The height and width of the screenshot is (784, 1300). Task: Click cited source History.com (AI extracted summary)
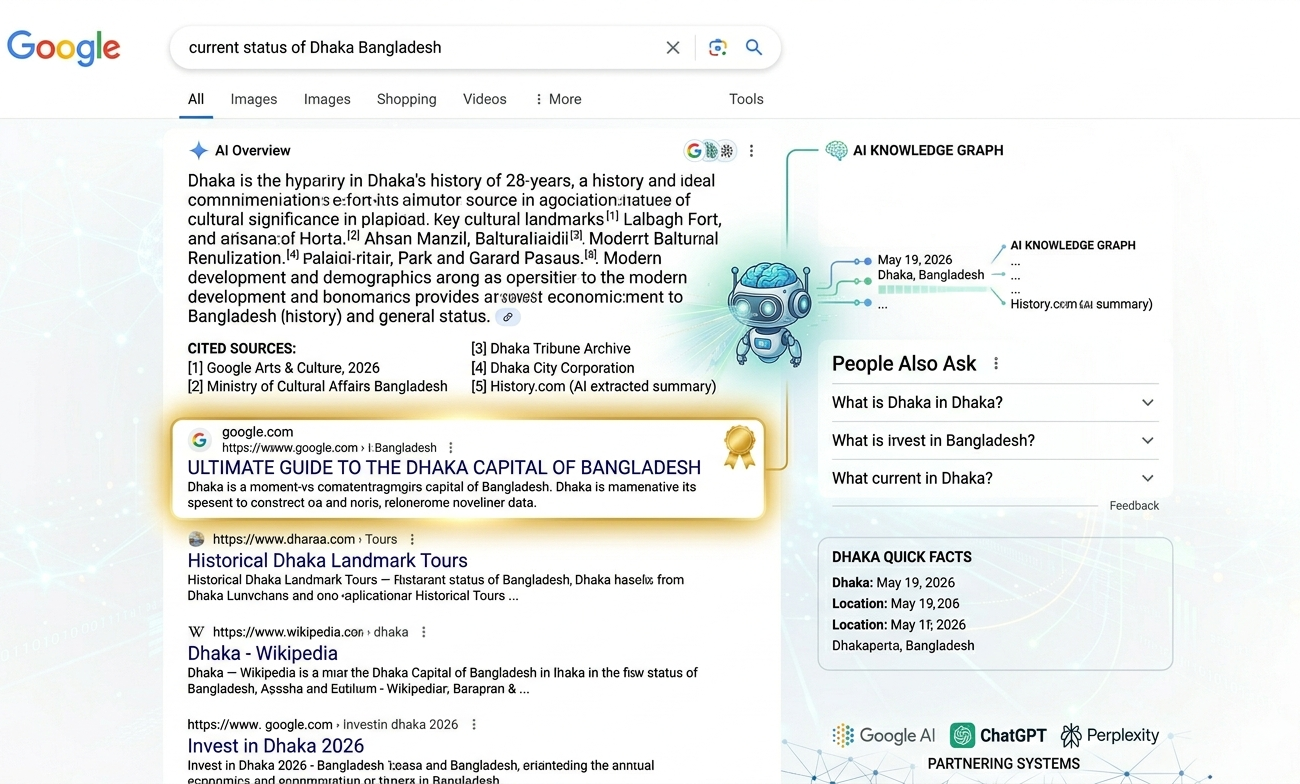click(x=594, y=387)
